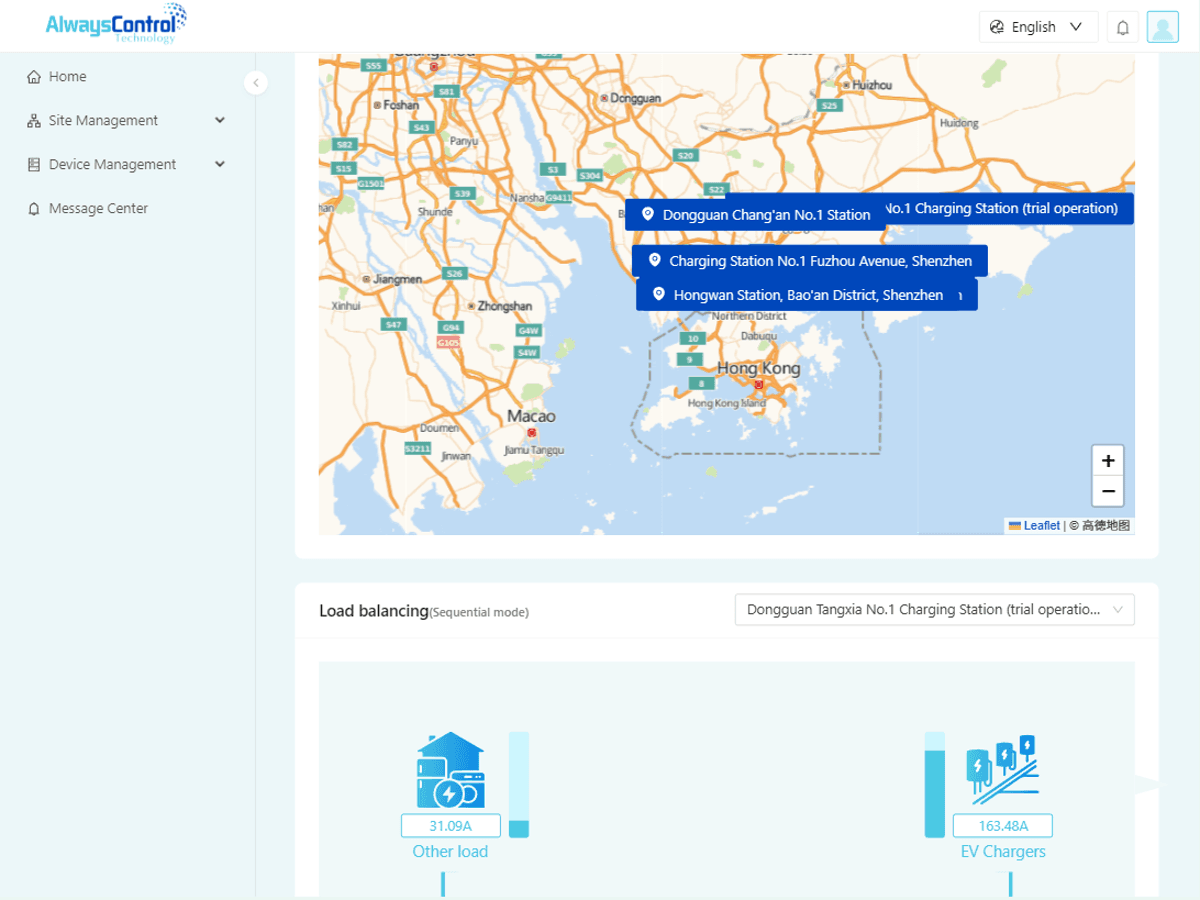Click pin icon for Hongwan Station marker
The image size is (1200, 900).
[x=658, y=294]
